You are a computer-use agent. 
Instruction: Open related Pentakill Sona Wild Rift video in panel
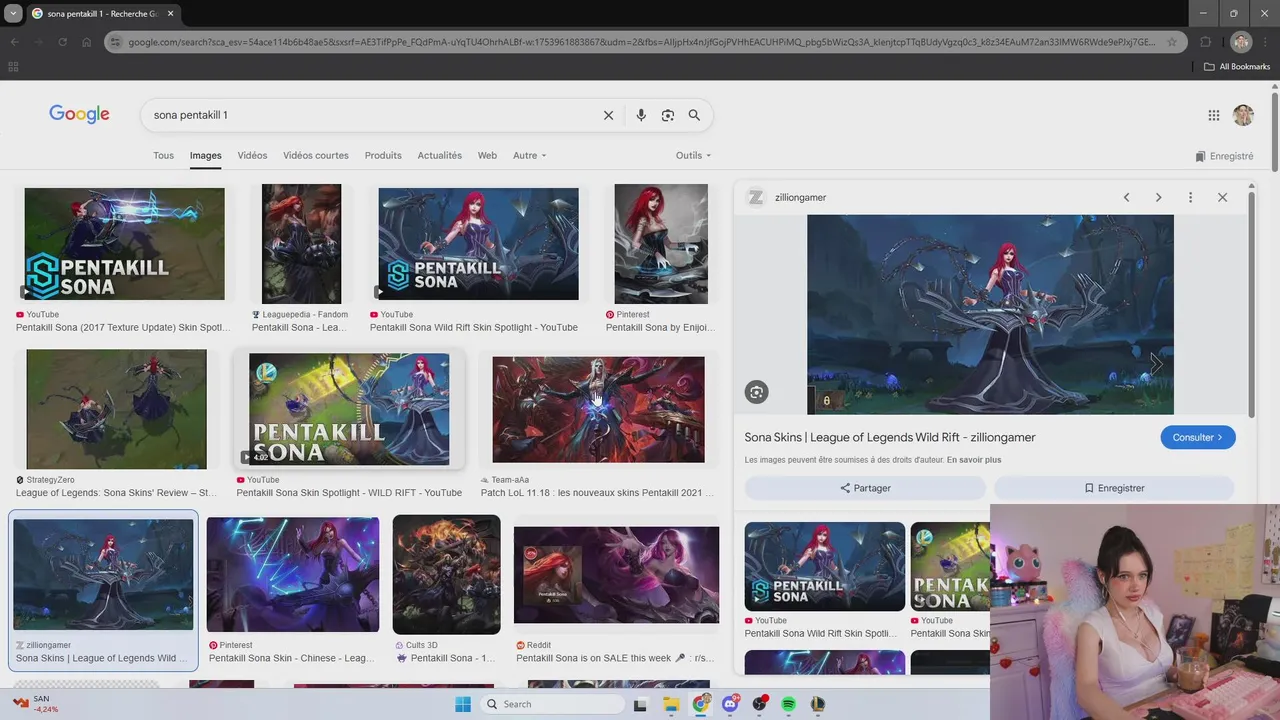tap(824, 566)
